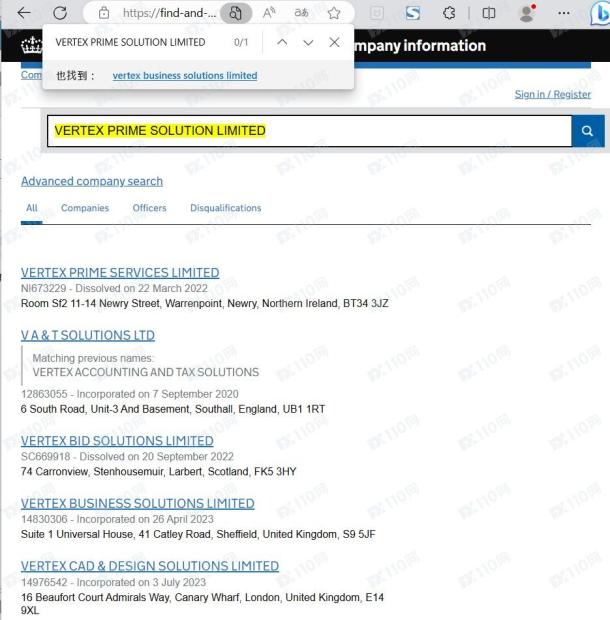Click the 'Matching previous names:' label
Viewport: 610px width, 620px height.
93,358
